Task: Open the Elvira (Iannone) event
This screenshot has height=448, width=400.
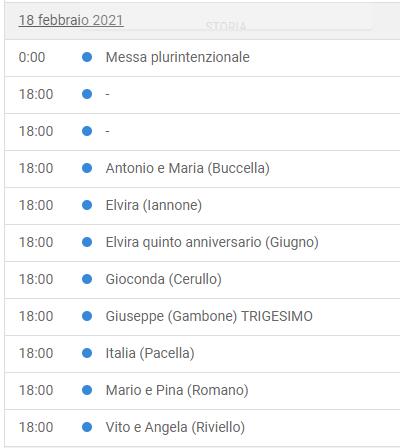Action: (x=154, y=205)
